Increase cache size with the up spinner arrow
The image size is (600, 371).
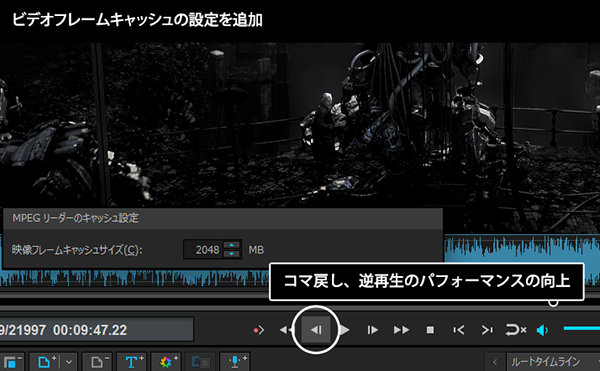(232, 245)
